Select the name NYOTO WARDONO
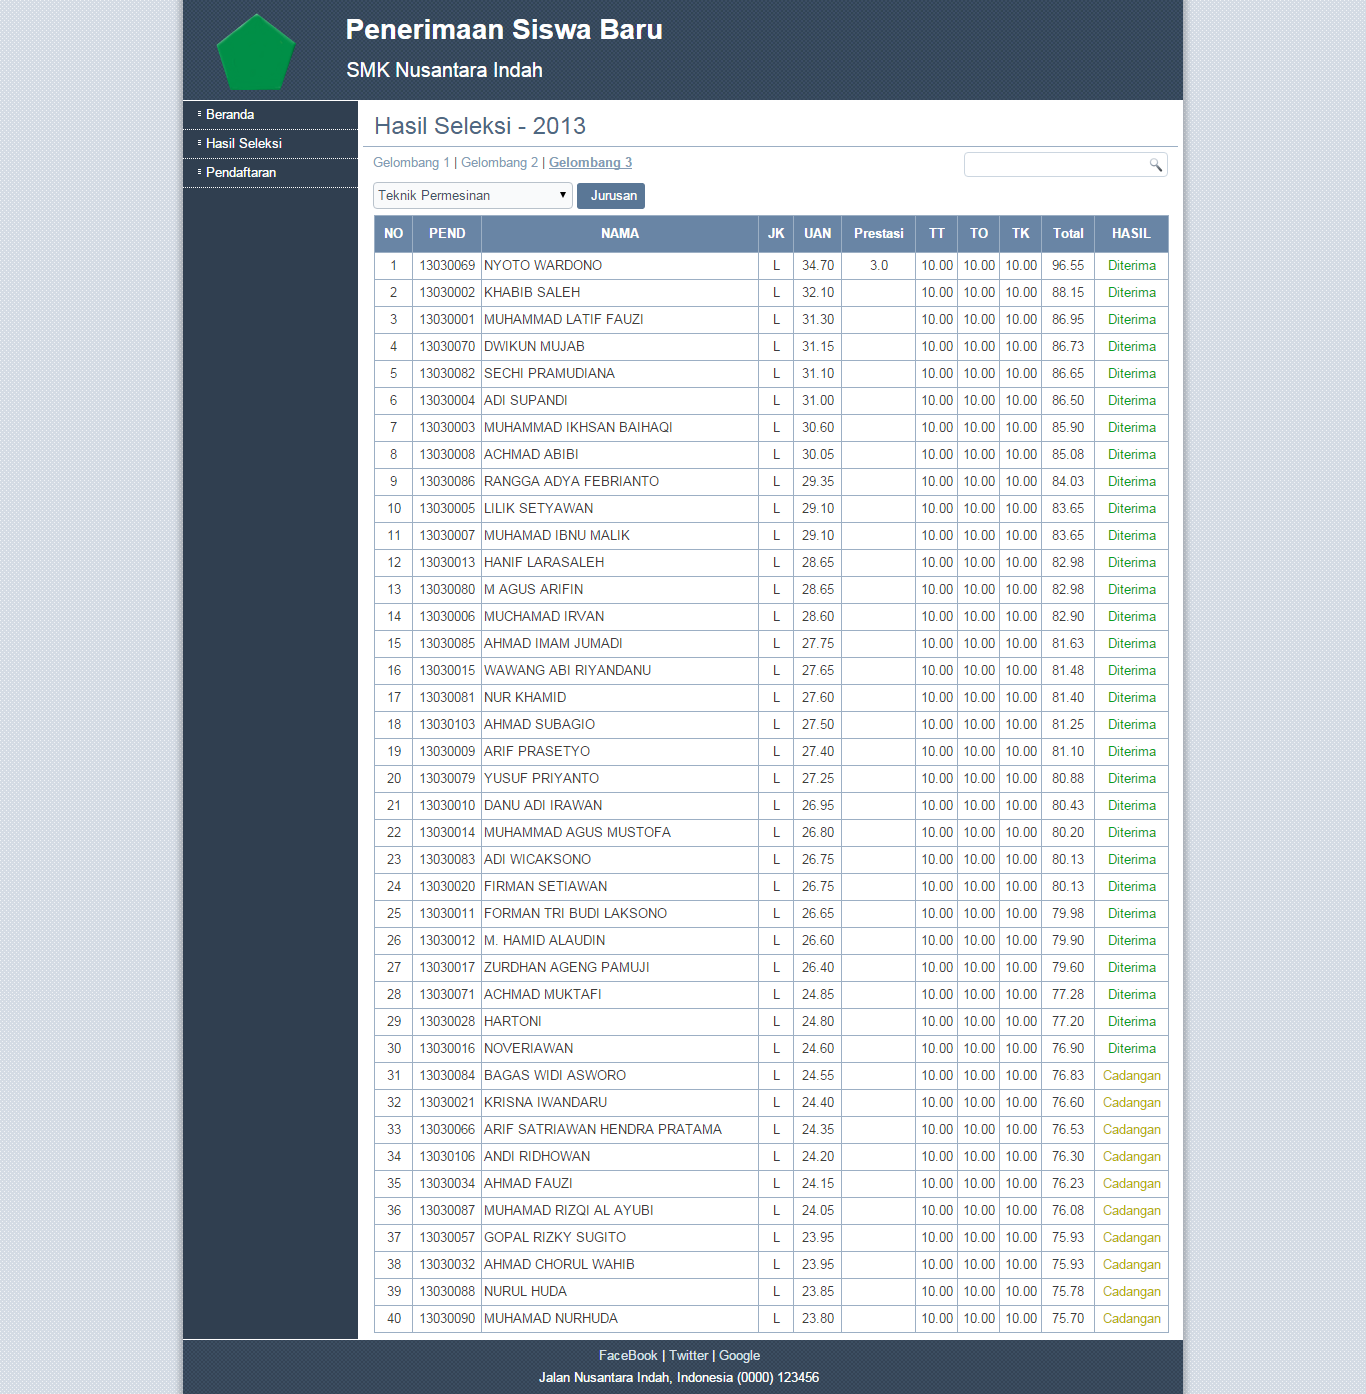 543,265
